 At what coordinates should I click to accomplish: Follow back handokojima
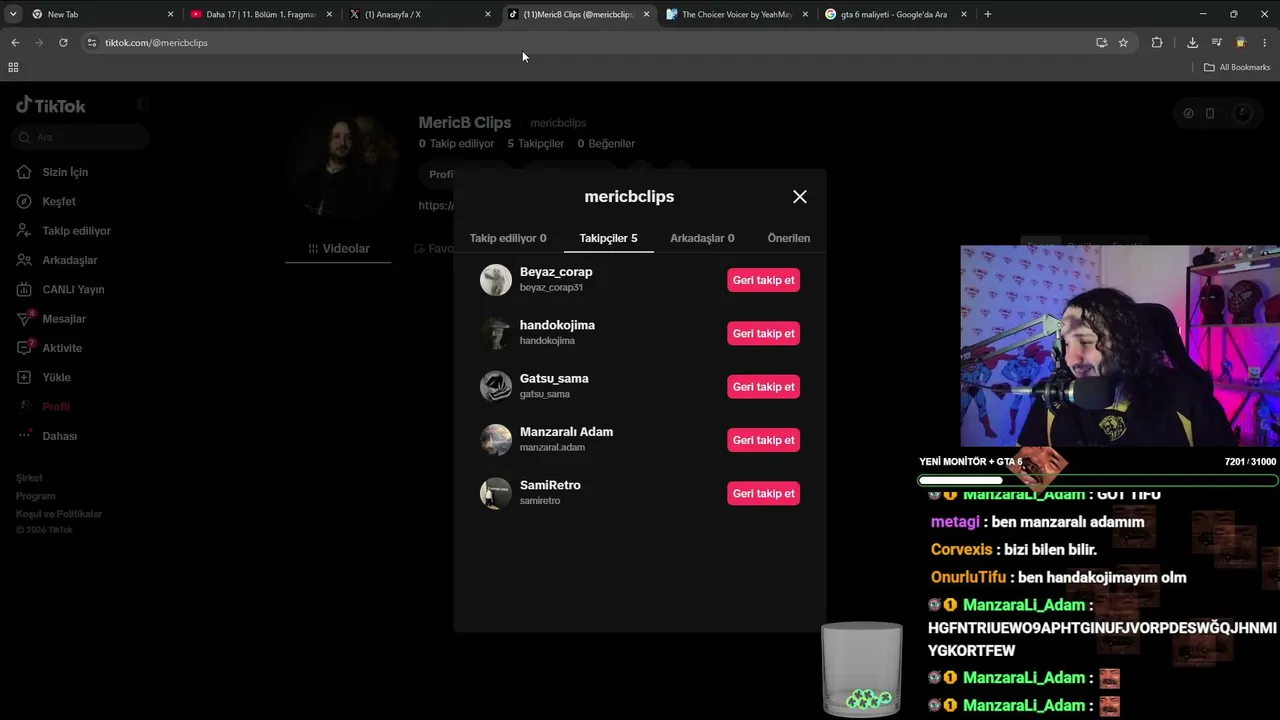coord(763,333)
